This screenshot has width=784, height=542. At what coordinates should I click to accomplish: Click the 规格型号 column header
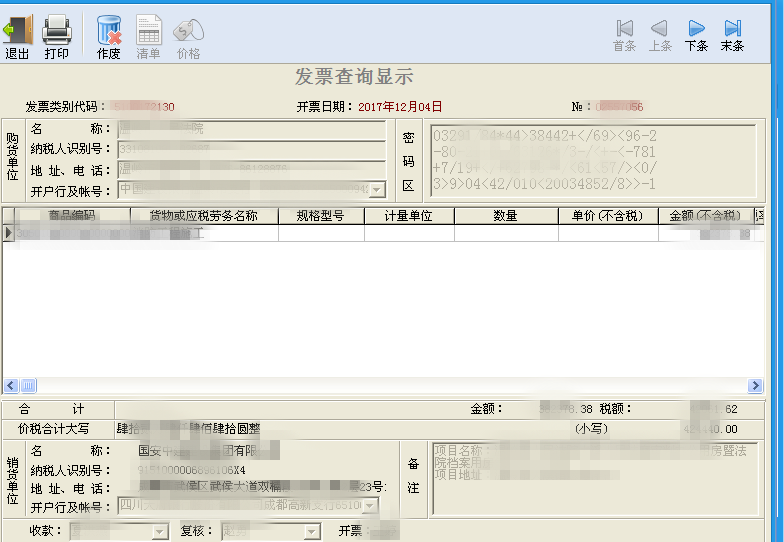pos(321,216)
